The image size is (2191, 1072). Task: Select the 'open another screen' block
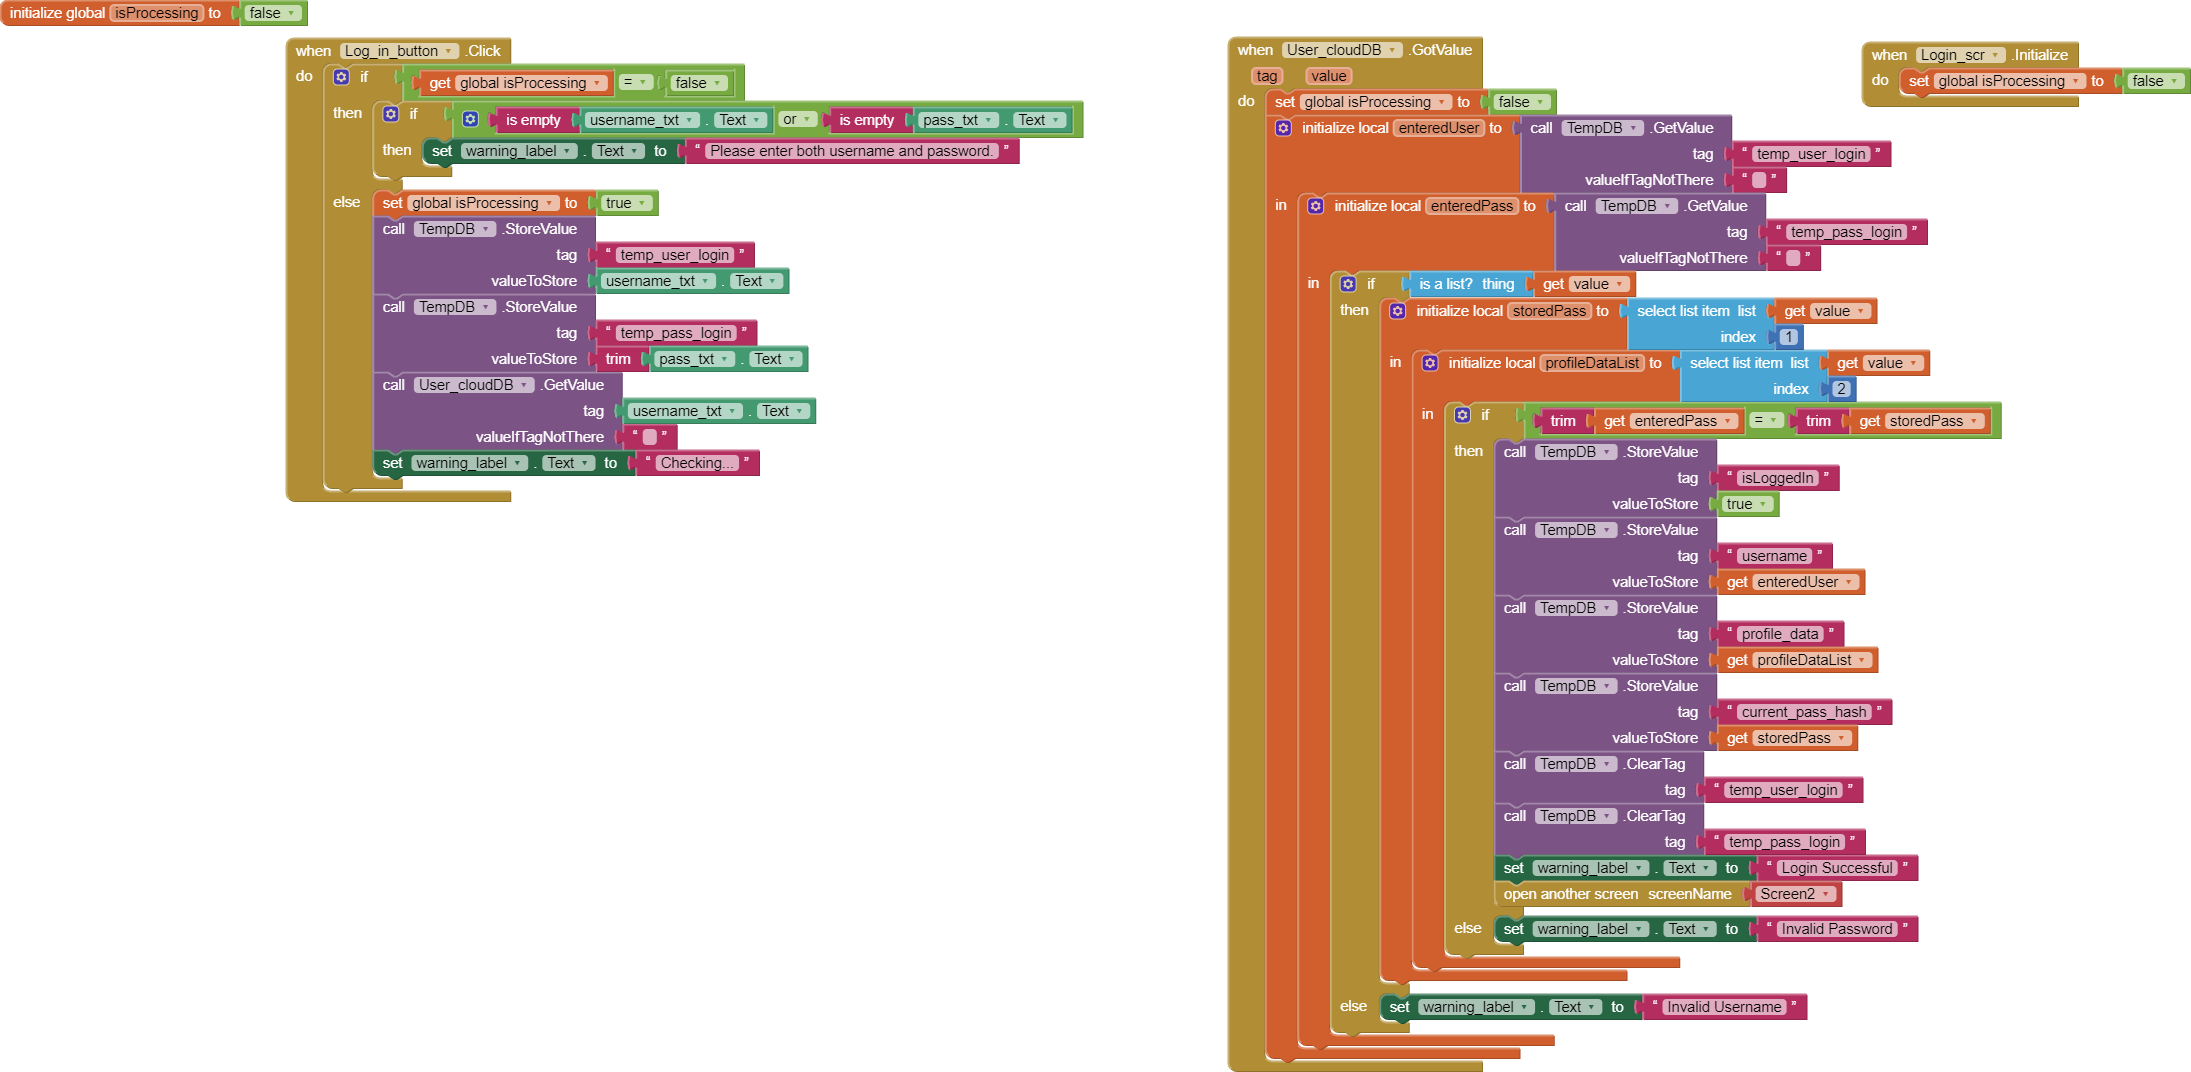1570,894
